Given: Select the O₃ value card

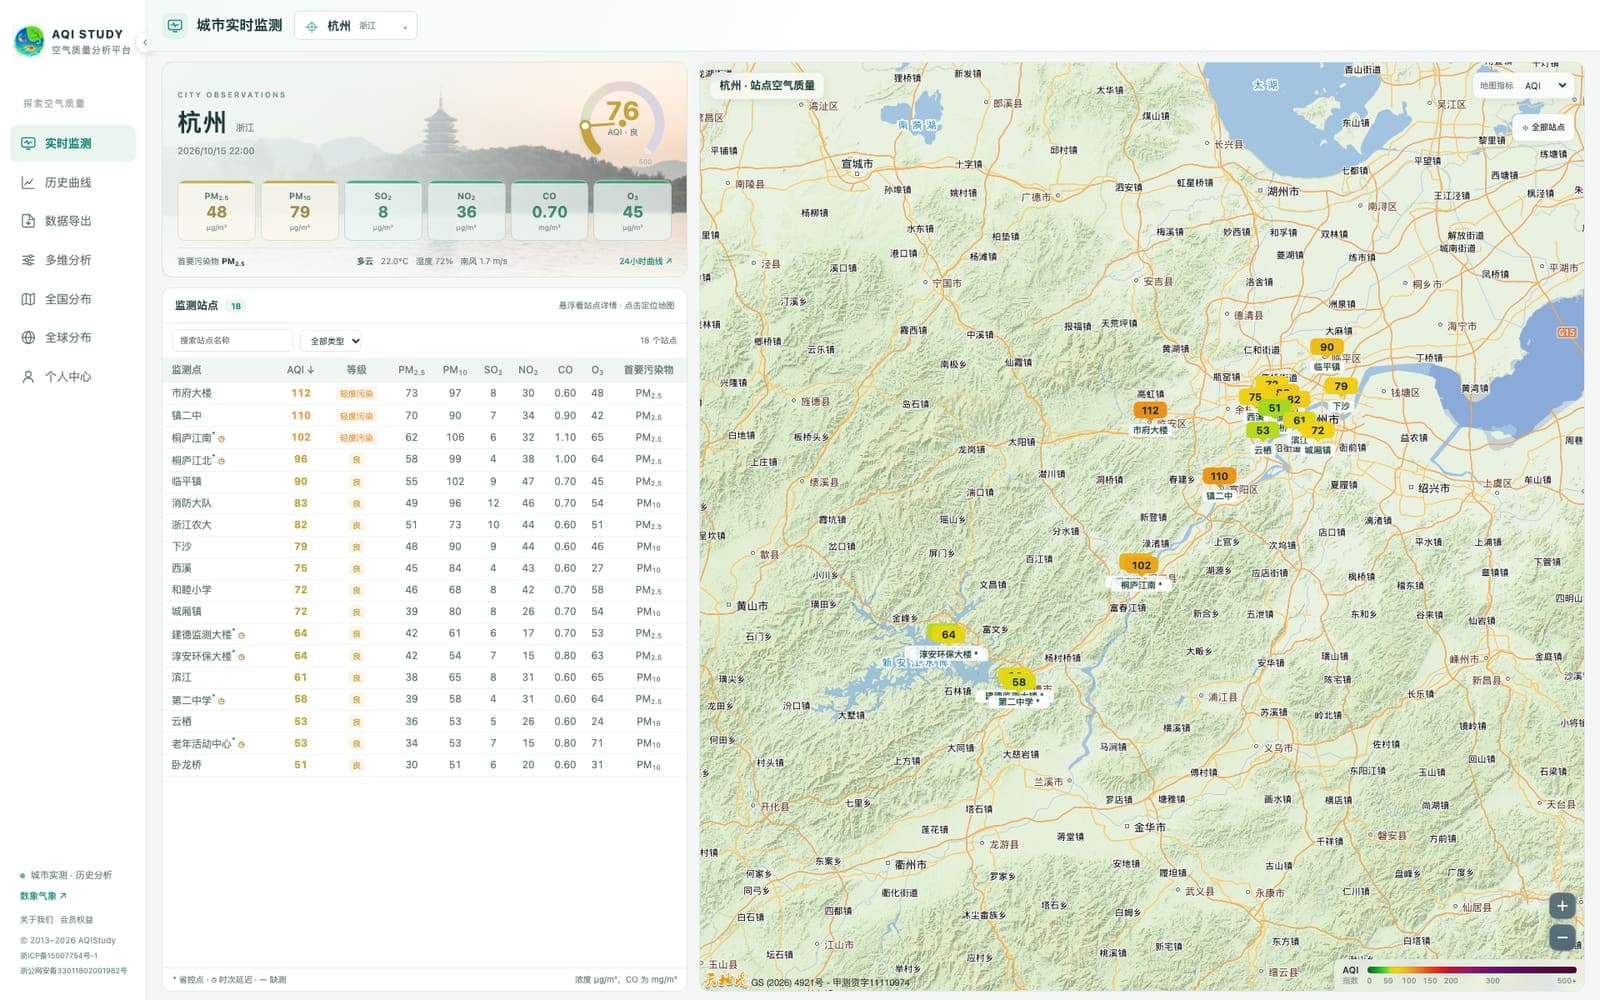Looking at the screenshot, I should point(632,210).
